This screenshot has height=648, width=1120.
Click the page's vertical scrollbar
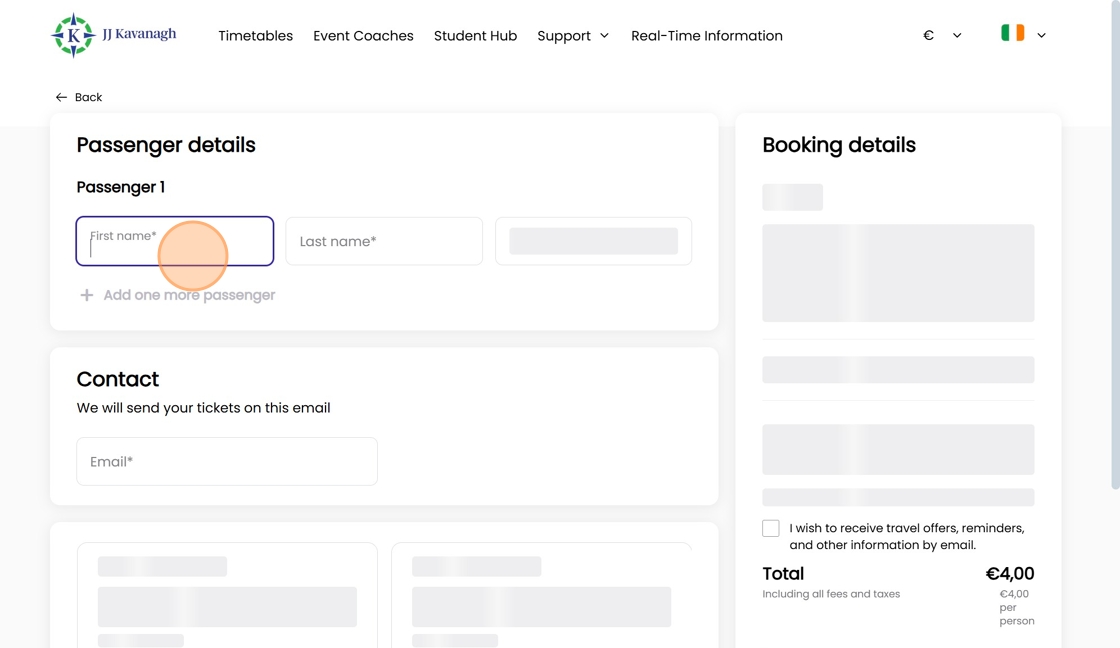click(x=1115, y=250)
